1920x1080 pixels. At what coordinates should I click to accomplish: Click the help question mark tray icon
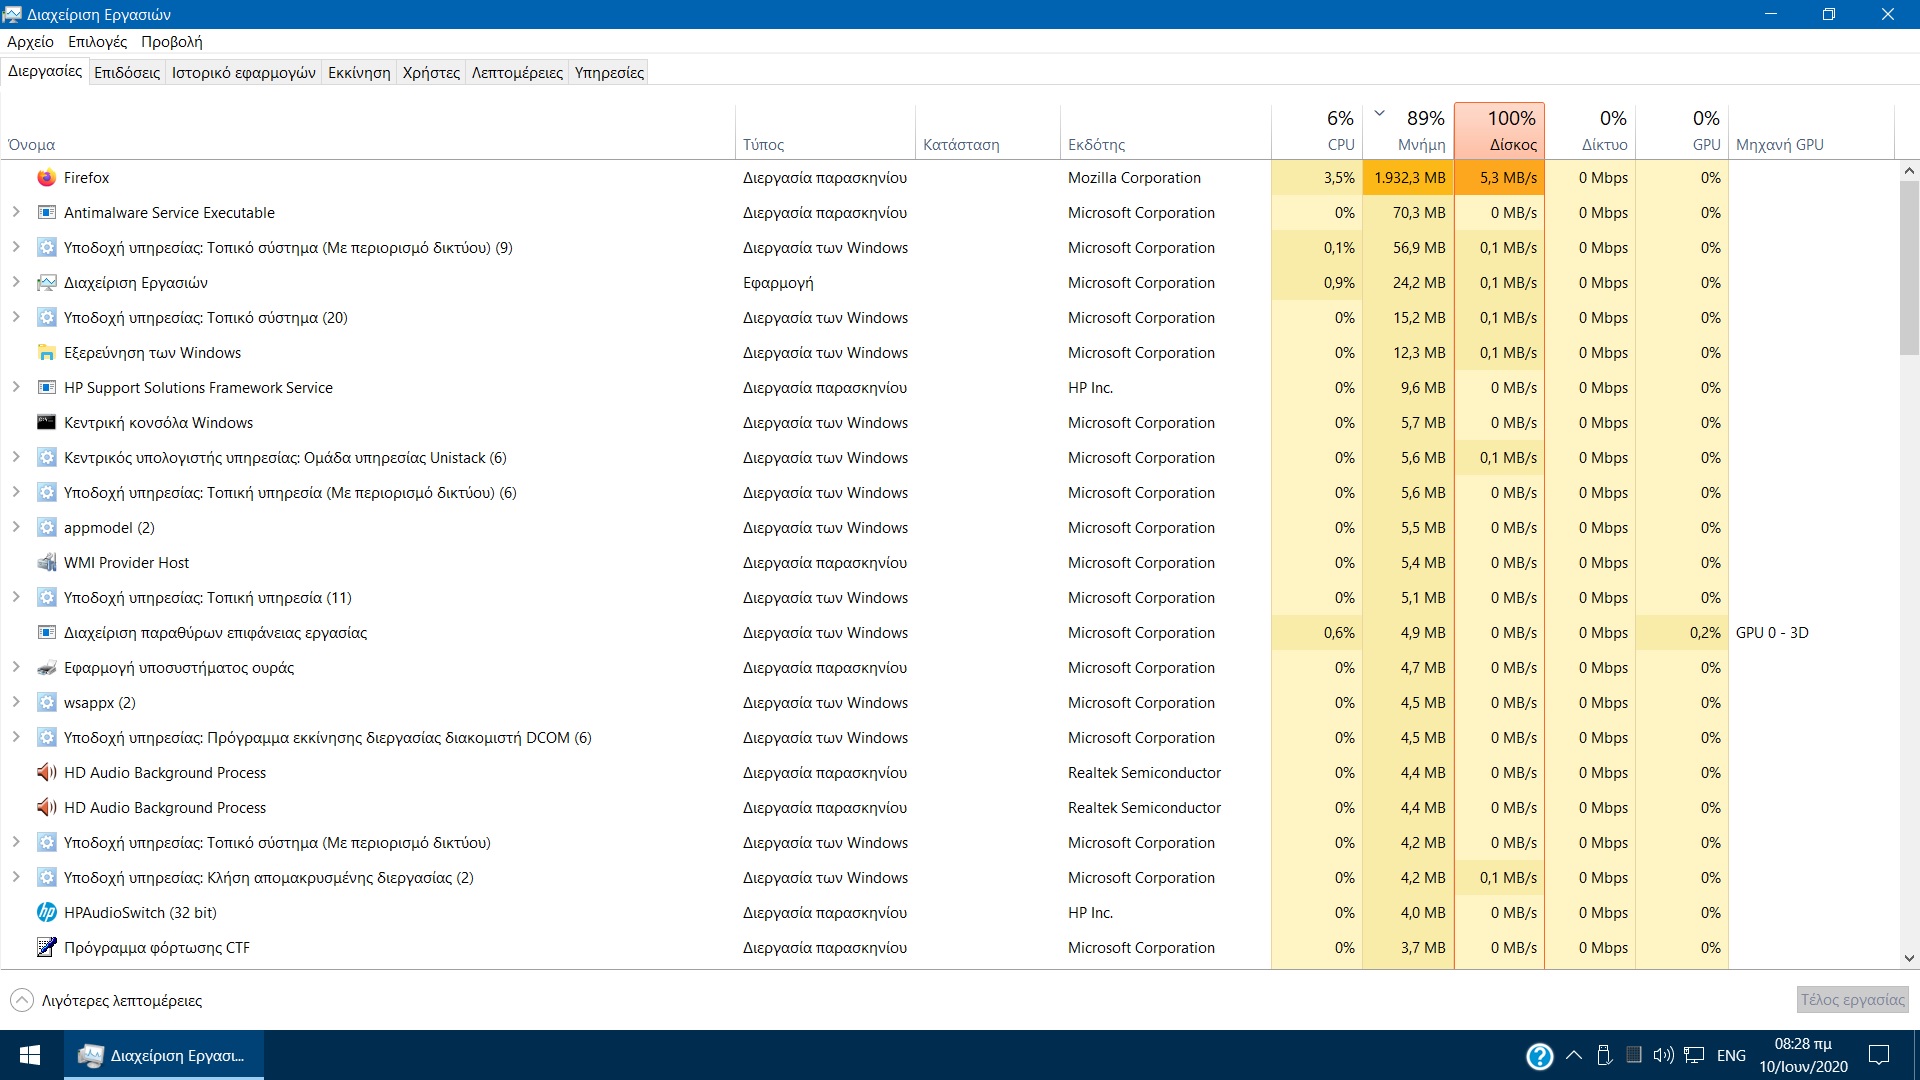(1540, 1056)
